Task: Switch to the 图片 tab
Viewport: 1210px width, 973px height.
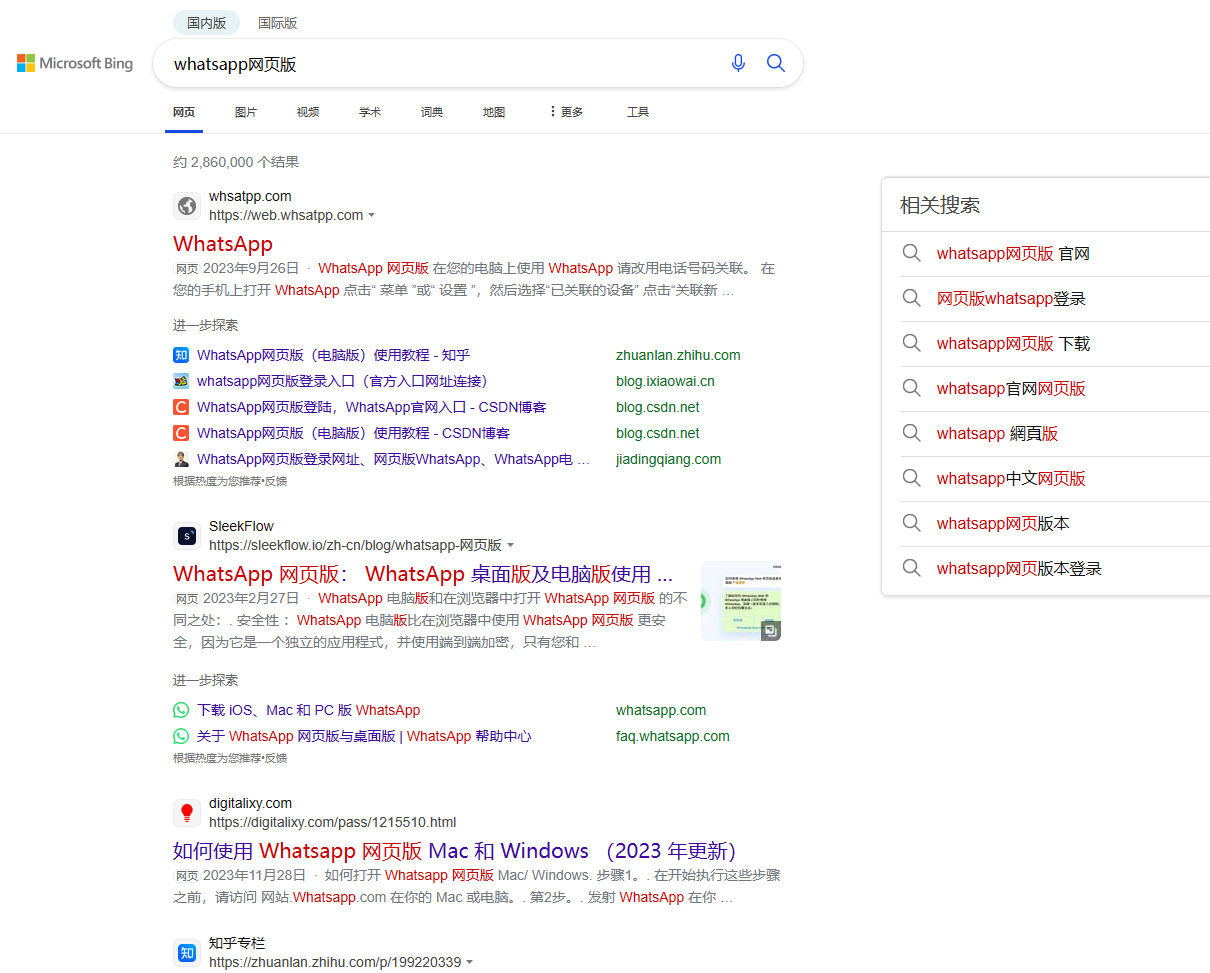Action: click(246, 112)
